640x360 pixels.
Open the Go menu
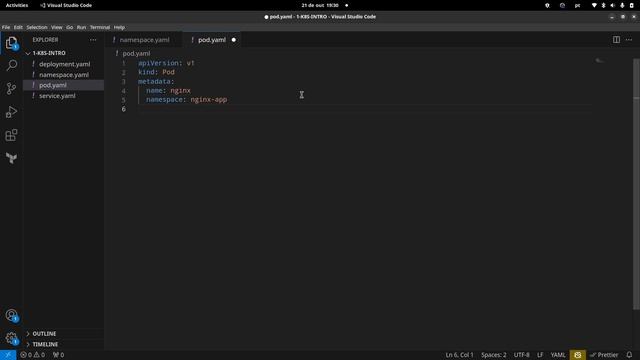coord(69,27)
